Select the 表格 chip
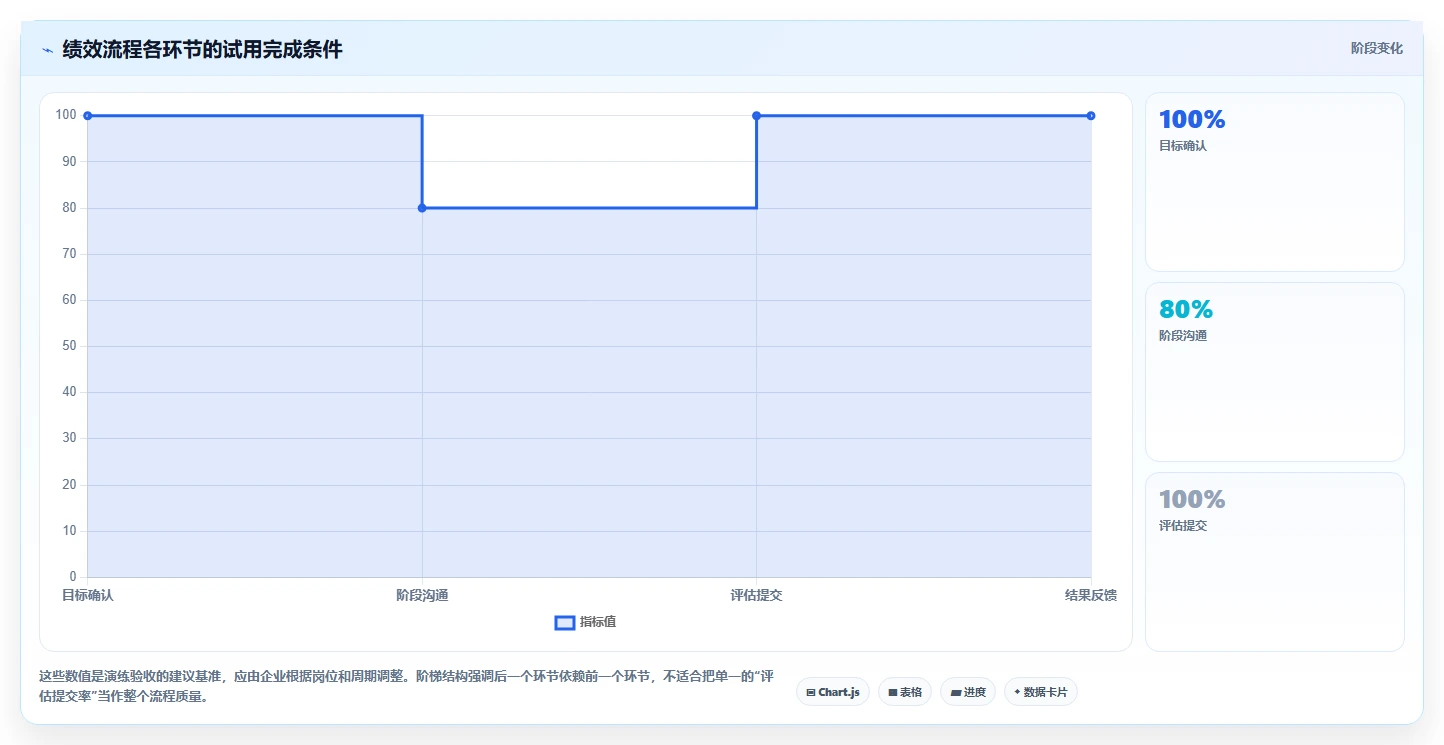The image size is (1444, 745). coord(905,692)
